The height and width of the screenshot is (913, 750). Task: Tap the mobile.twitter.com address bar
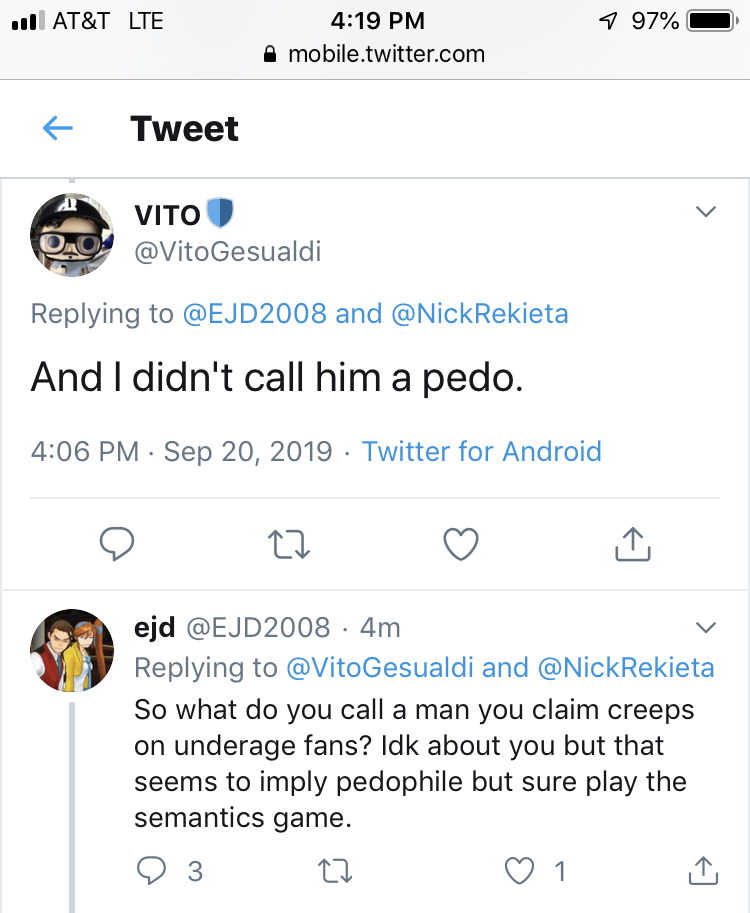(x=375, y=54)
